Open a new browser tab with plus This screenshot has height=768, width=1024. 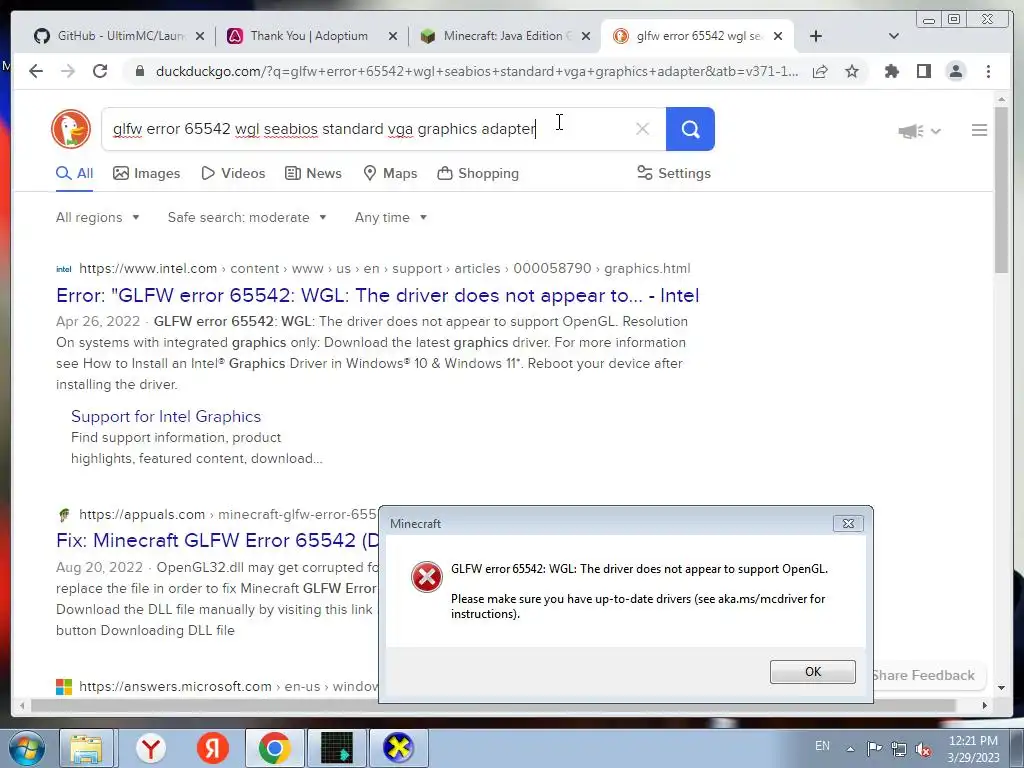pos(816,37)
